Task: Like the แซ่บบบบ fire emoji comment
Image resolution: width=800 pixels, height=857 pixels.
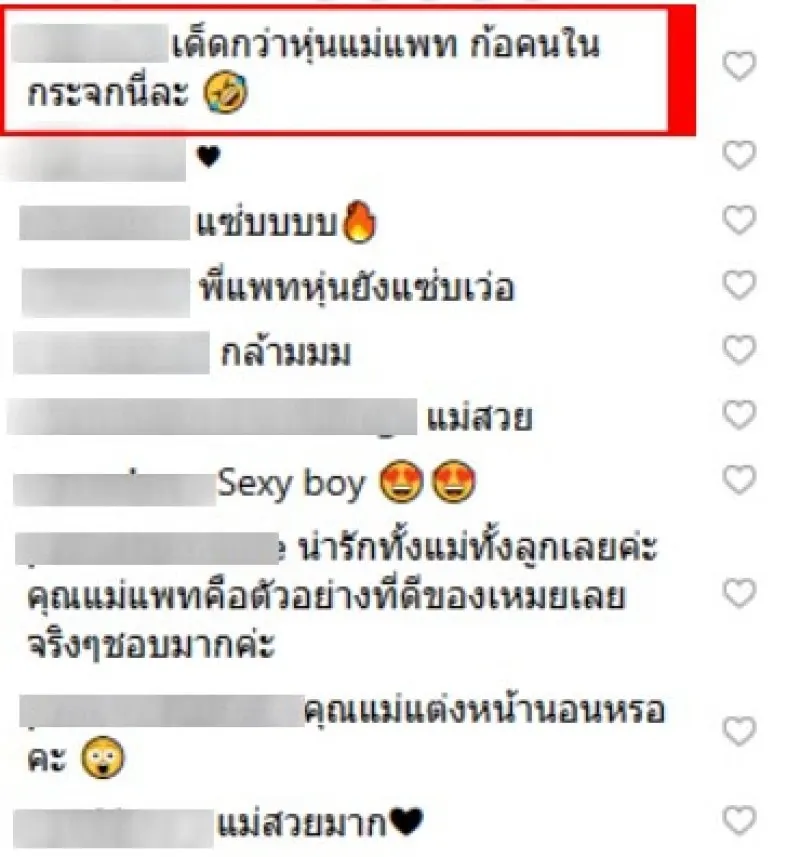Action: (739, 220)
